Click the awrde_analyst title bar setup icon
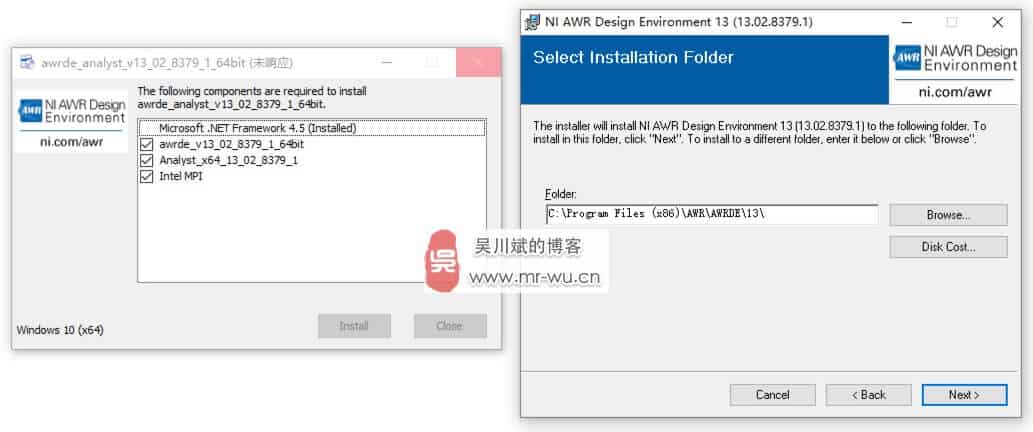Viewport: 1033px width, 432px height. (27, 63)
